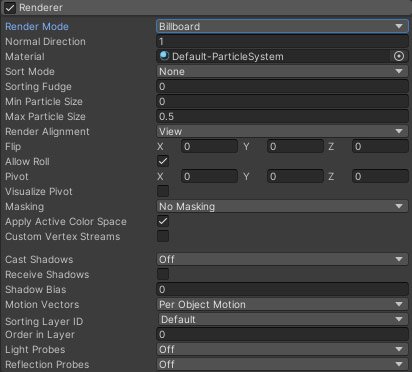Open the Render Mode Billboard dropdown
The image size is (412, 372).
(x=282, y=26)
